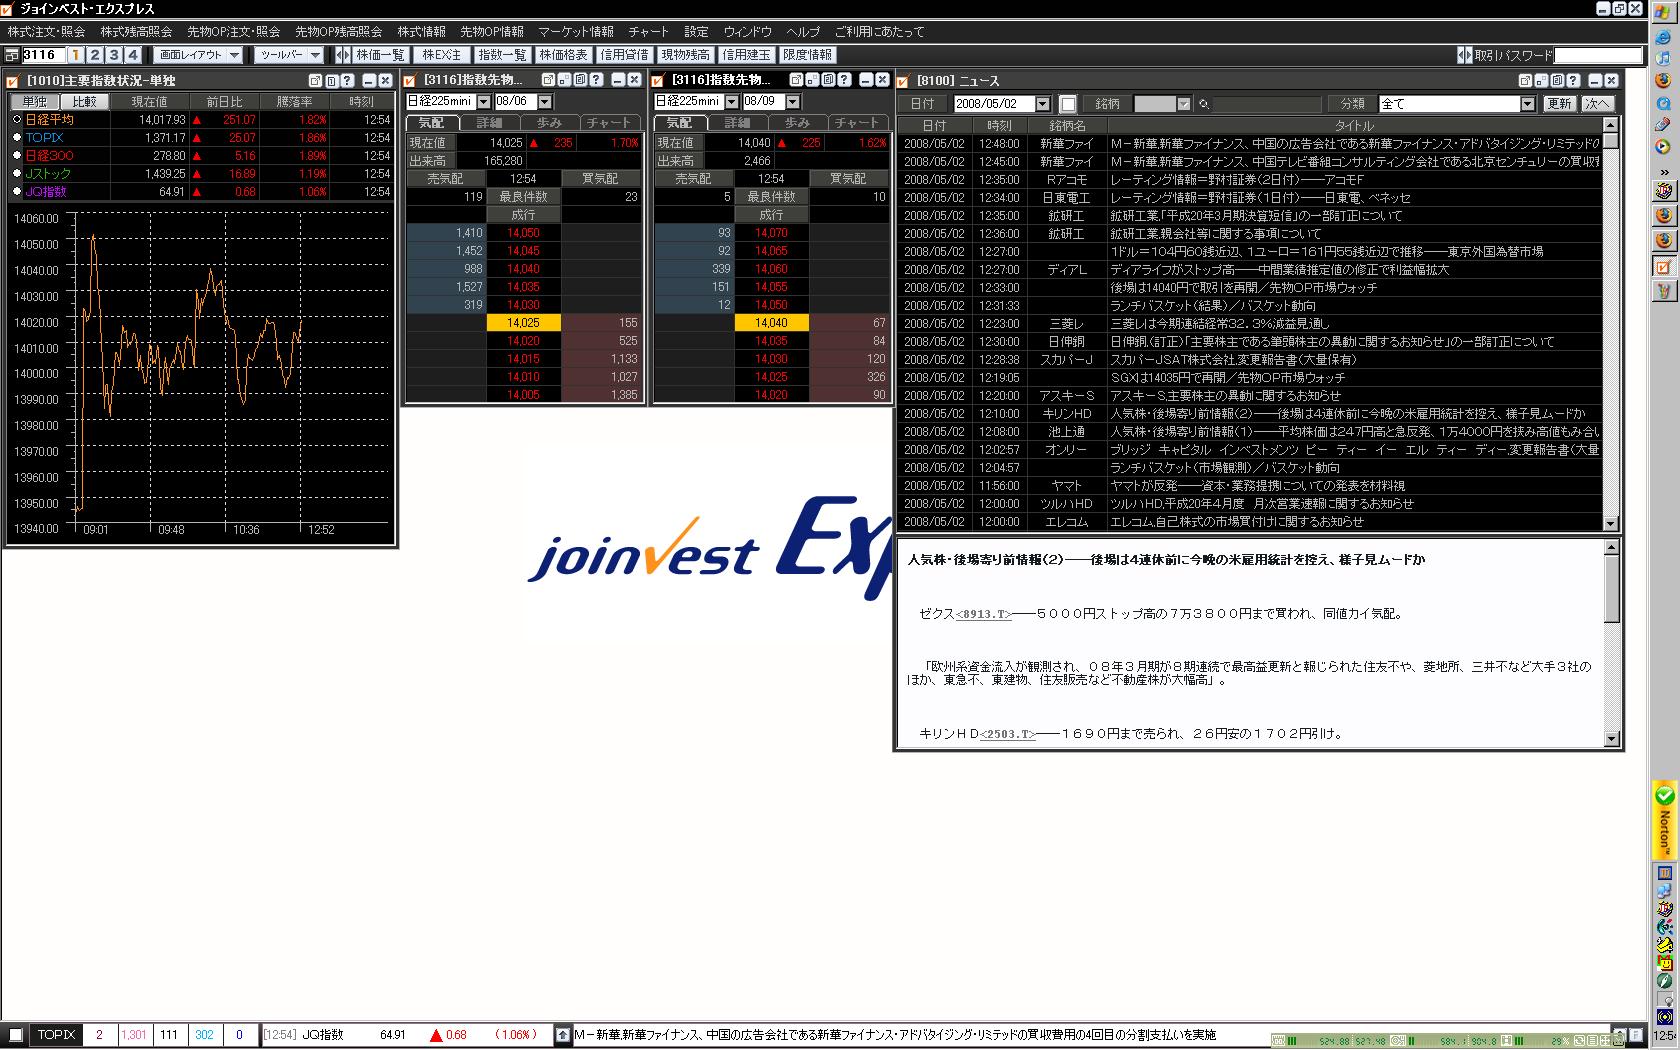Select the 日経平均 radio button

pos(17,120)
